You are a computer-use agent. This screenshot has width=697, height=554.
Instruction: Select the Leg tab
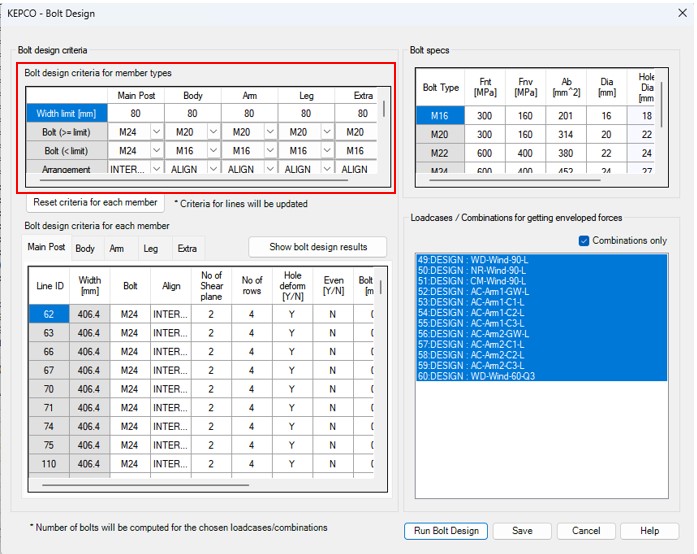click(x=150, y=248)
